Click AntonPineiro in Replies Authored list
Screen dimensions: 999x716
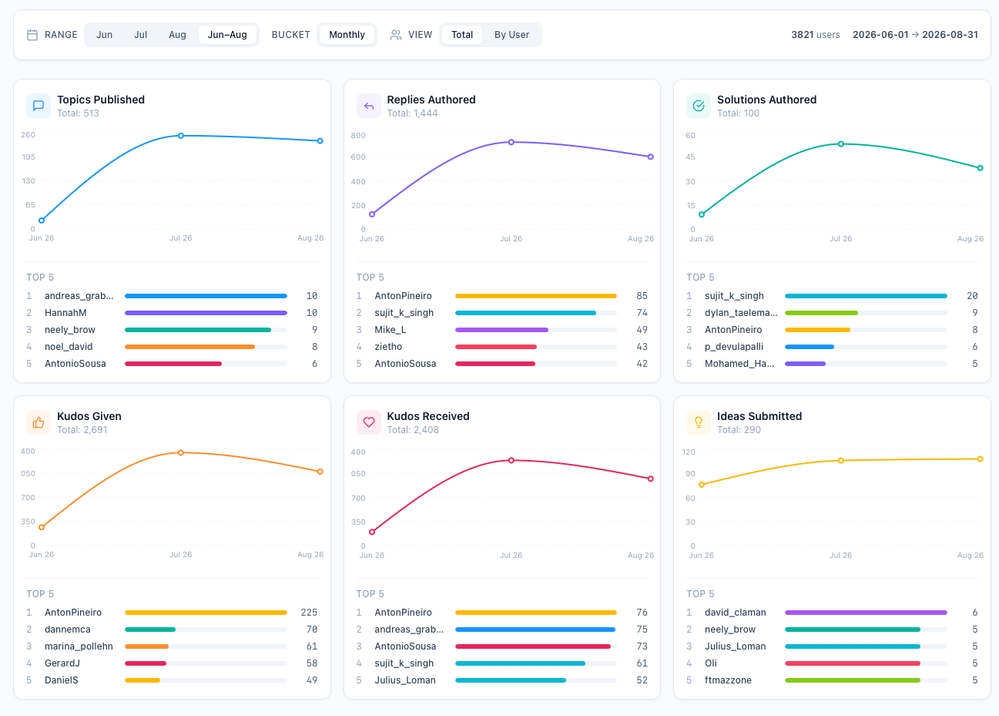point(403,296)
